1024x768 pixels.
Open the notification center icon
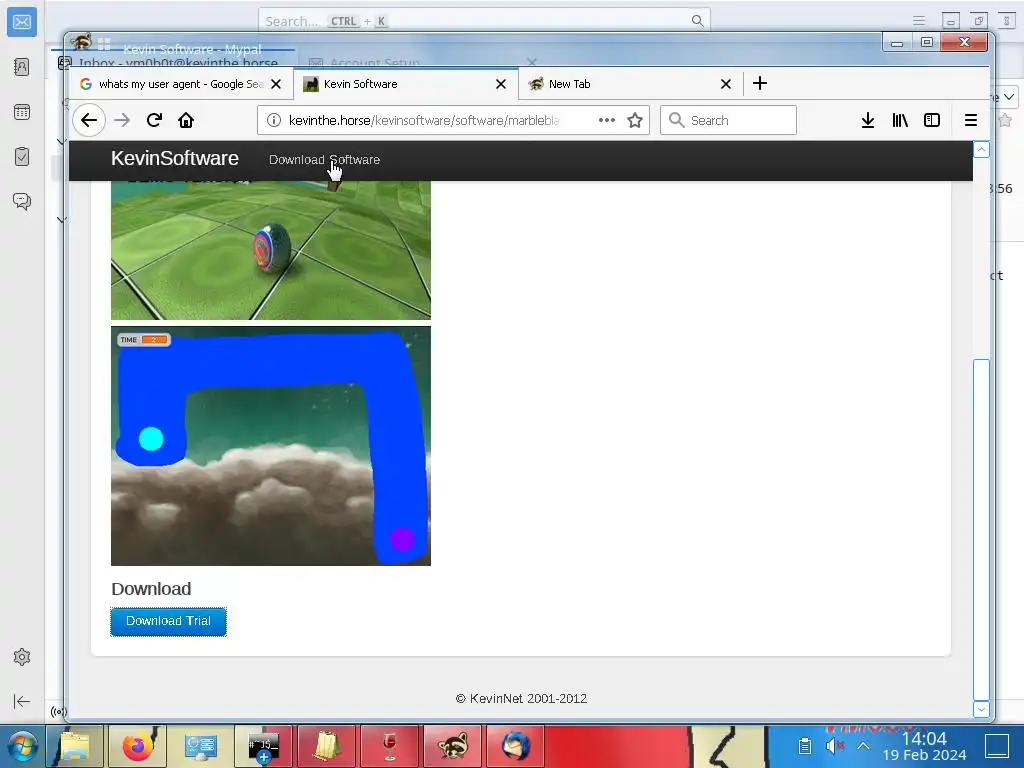[x=997, y=746]
